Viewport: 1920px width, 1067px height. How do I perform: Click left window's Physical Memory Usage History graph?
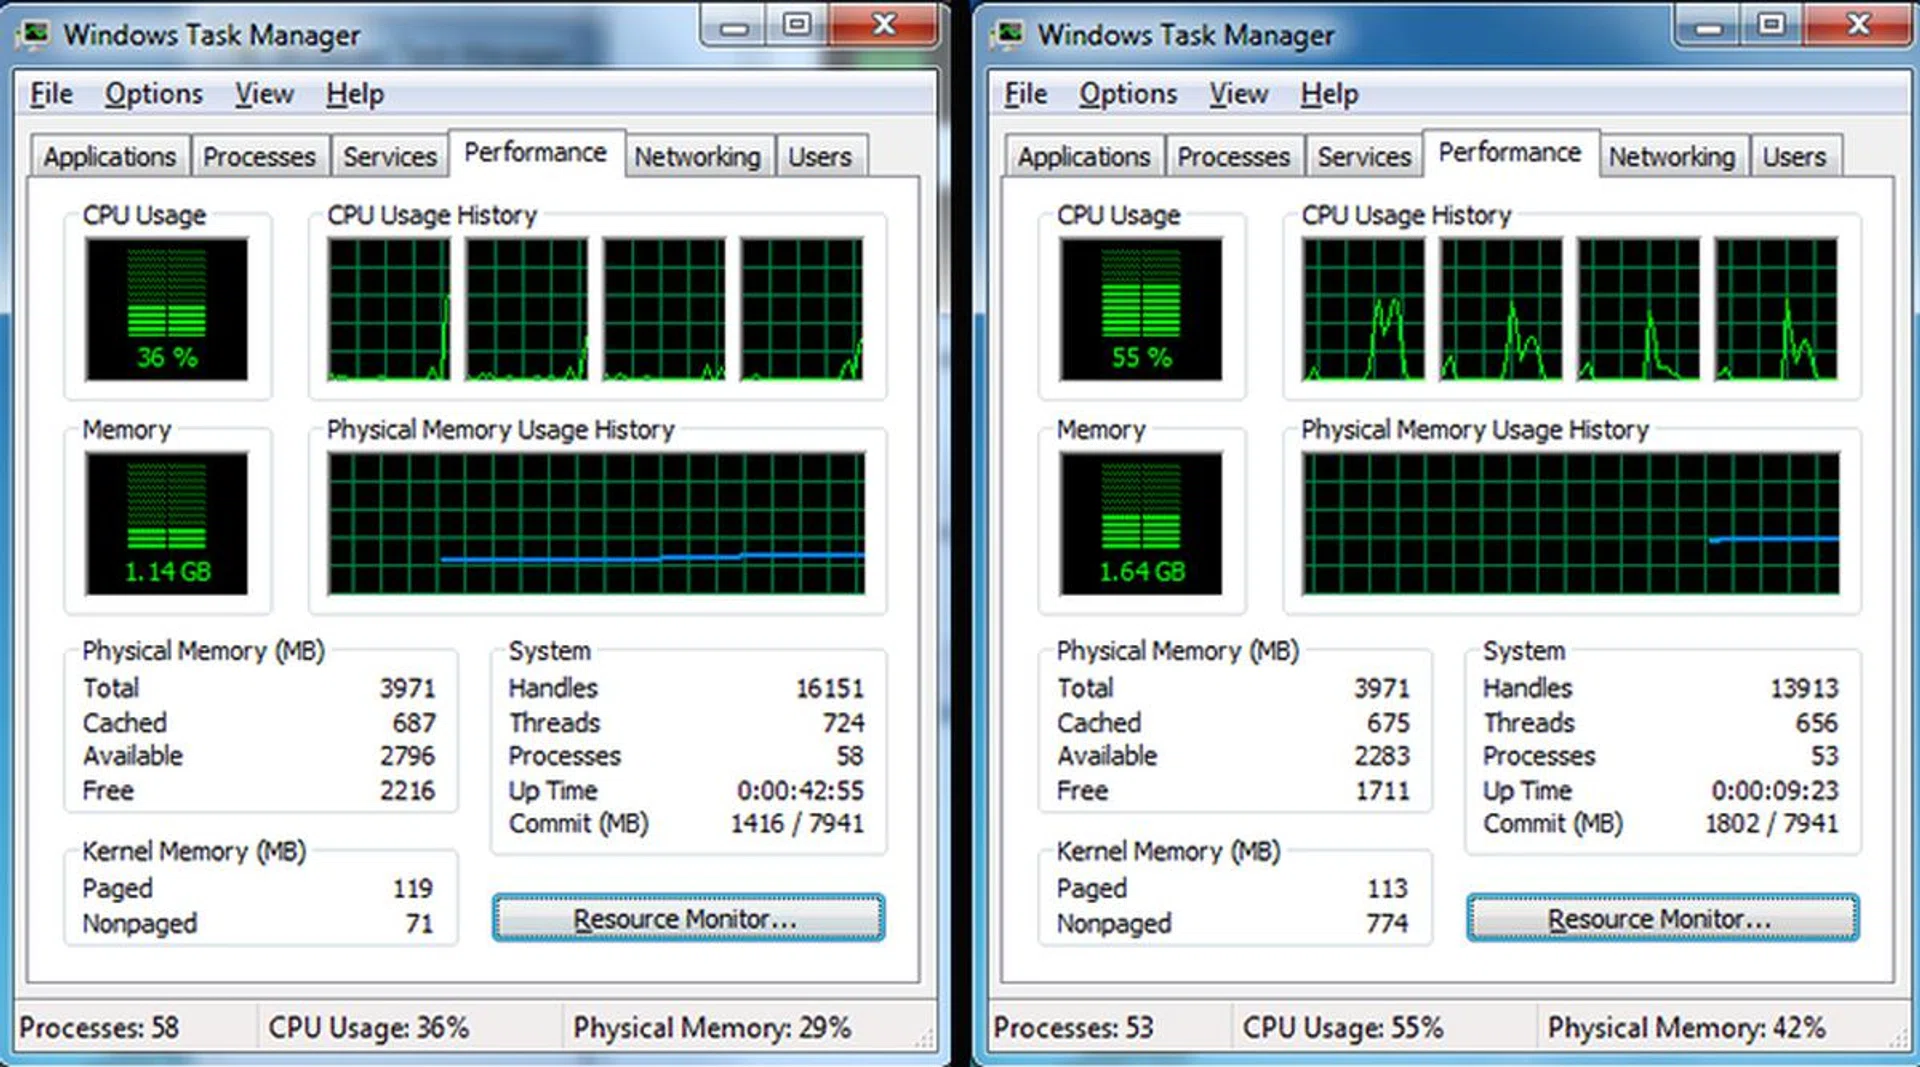click(x=596, y=523)
